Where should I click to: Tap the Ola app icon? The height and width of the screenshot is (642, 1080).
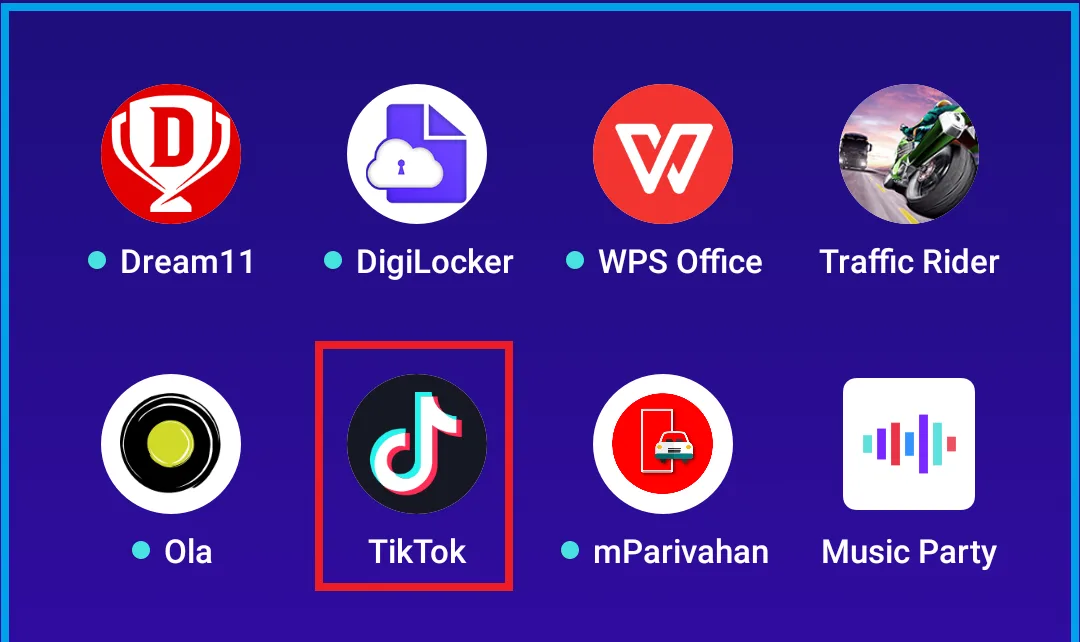tap(171, 444)
